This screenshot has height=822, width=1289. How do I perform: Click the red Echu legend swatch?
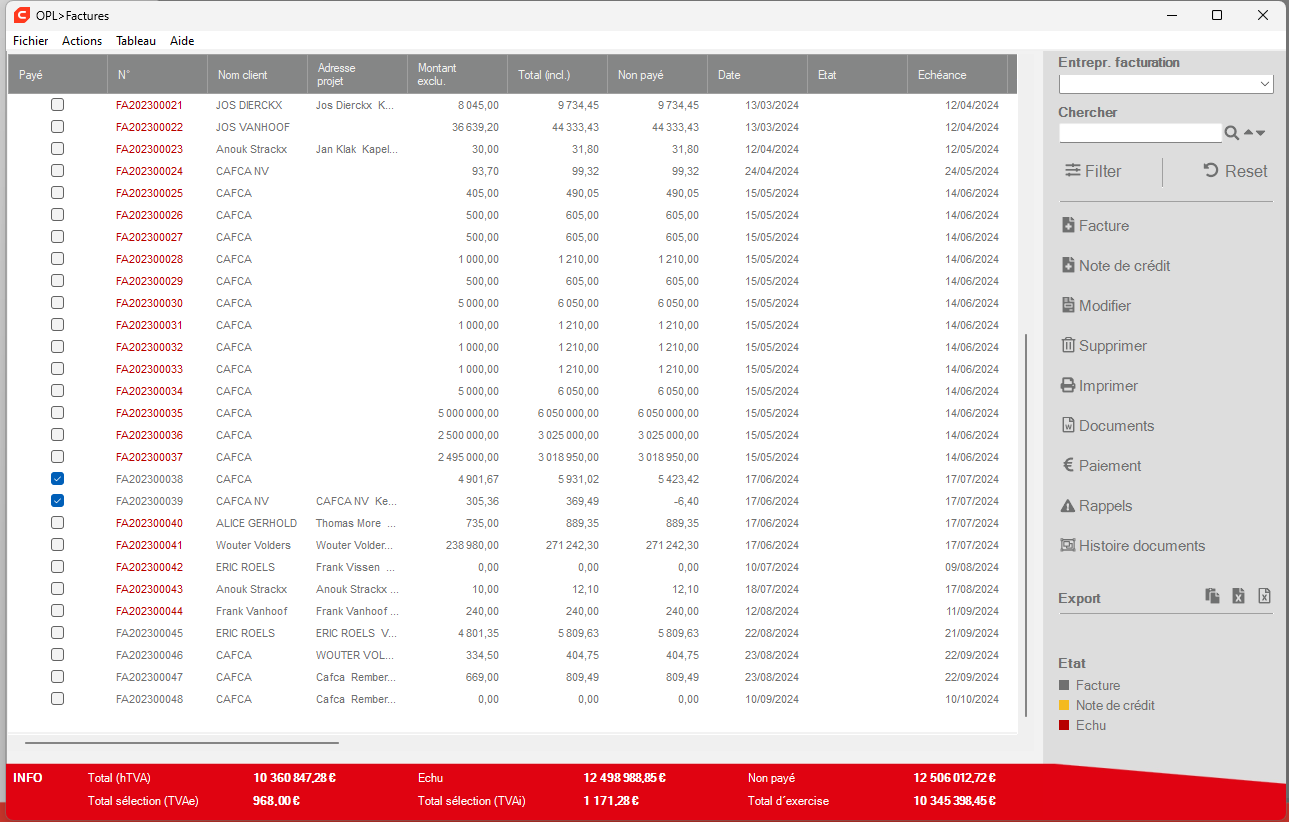click(x=1064, y=725)
